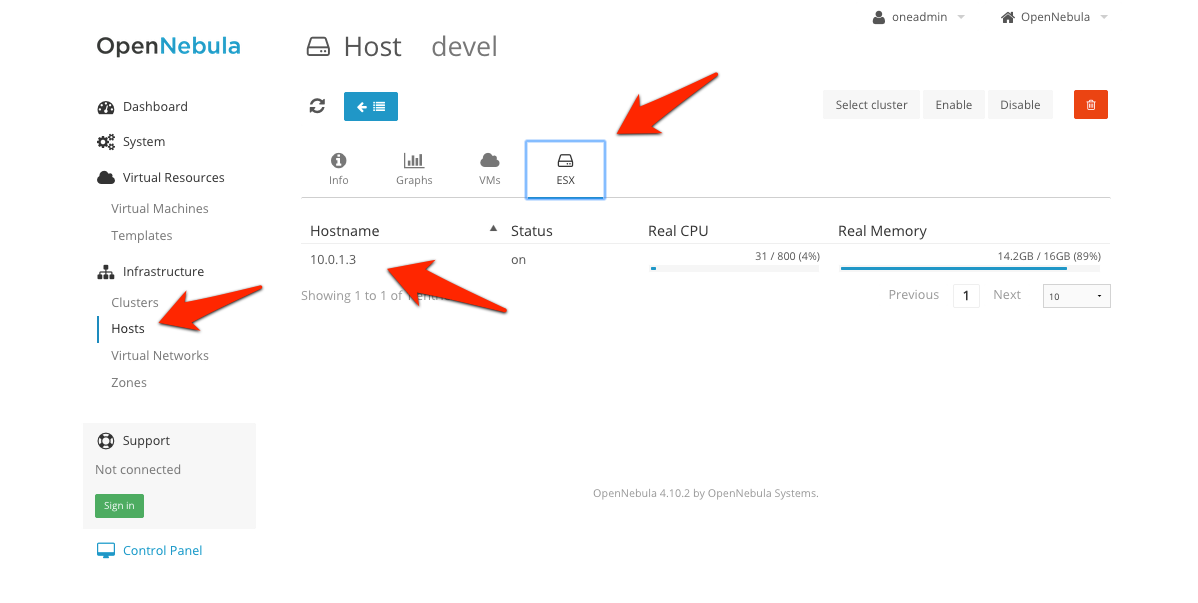1198x603 pixels.
Task: Open the Info tab
Action: point(338,169)
